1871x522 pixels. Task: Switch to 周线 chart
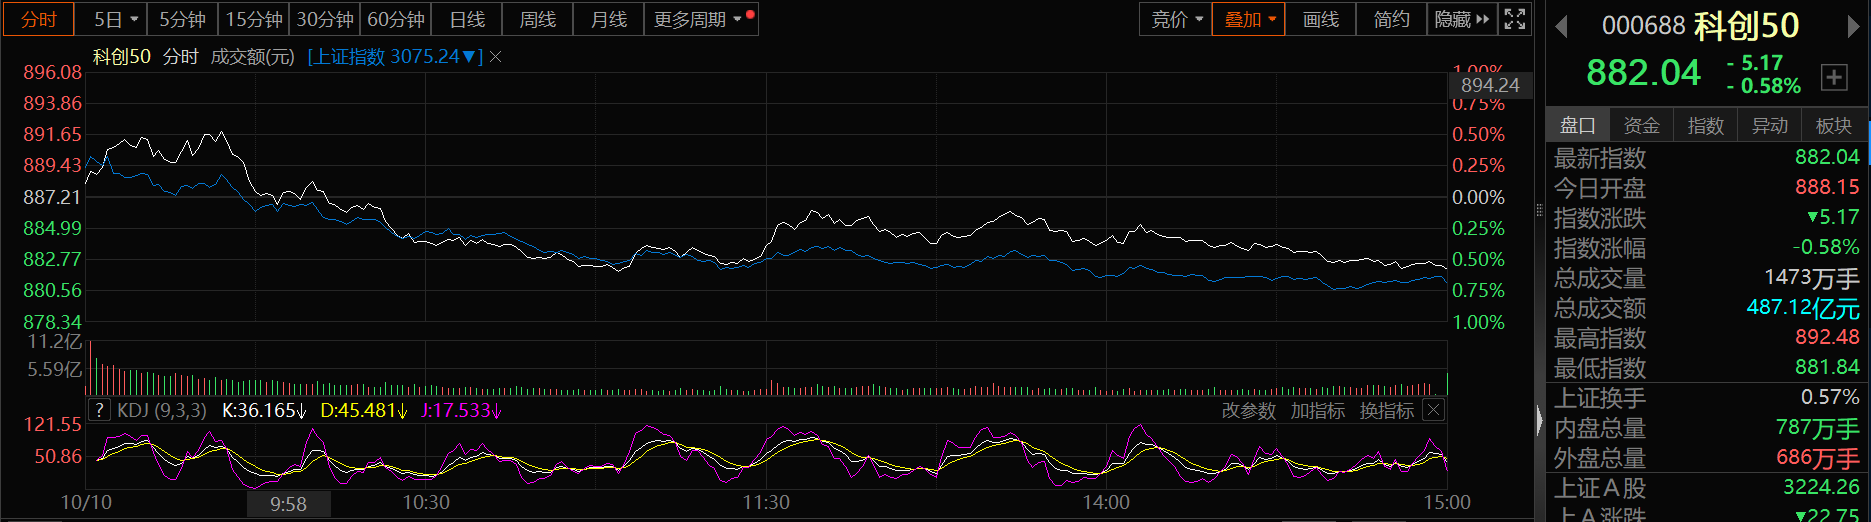(538, 19)
